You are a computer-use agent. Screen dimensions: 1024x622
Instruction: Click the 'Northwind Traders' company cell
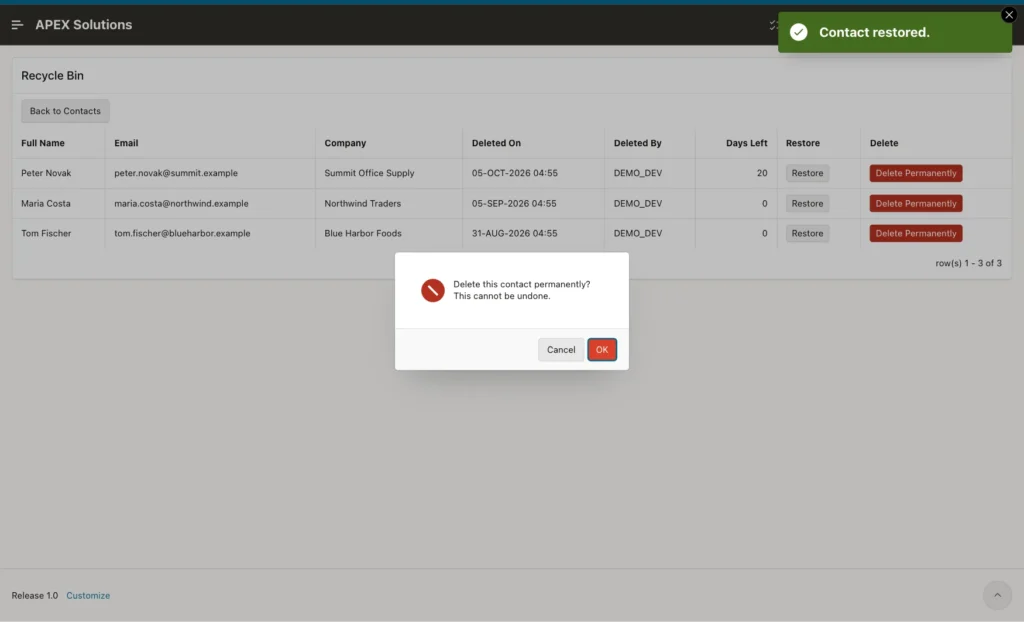[362, 203]
